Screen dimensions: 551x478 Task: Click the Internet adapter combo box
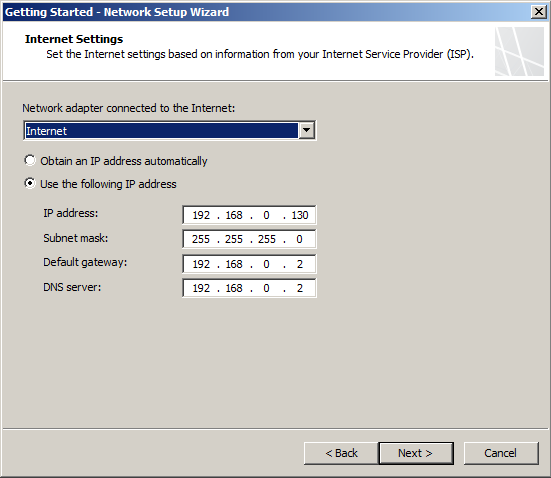tap(170, 131)
